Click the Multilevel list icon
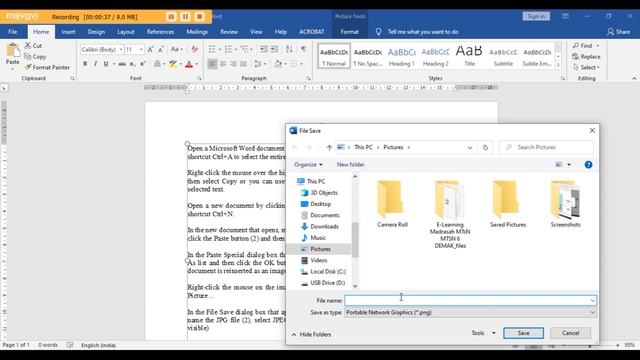Viewport: 640px width, 360px height. (x=244, y=49)
